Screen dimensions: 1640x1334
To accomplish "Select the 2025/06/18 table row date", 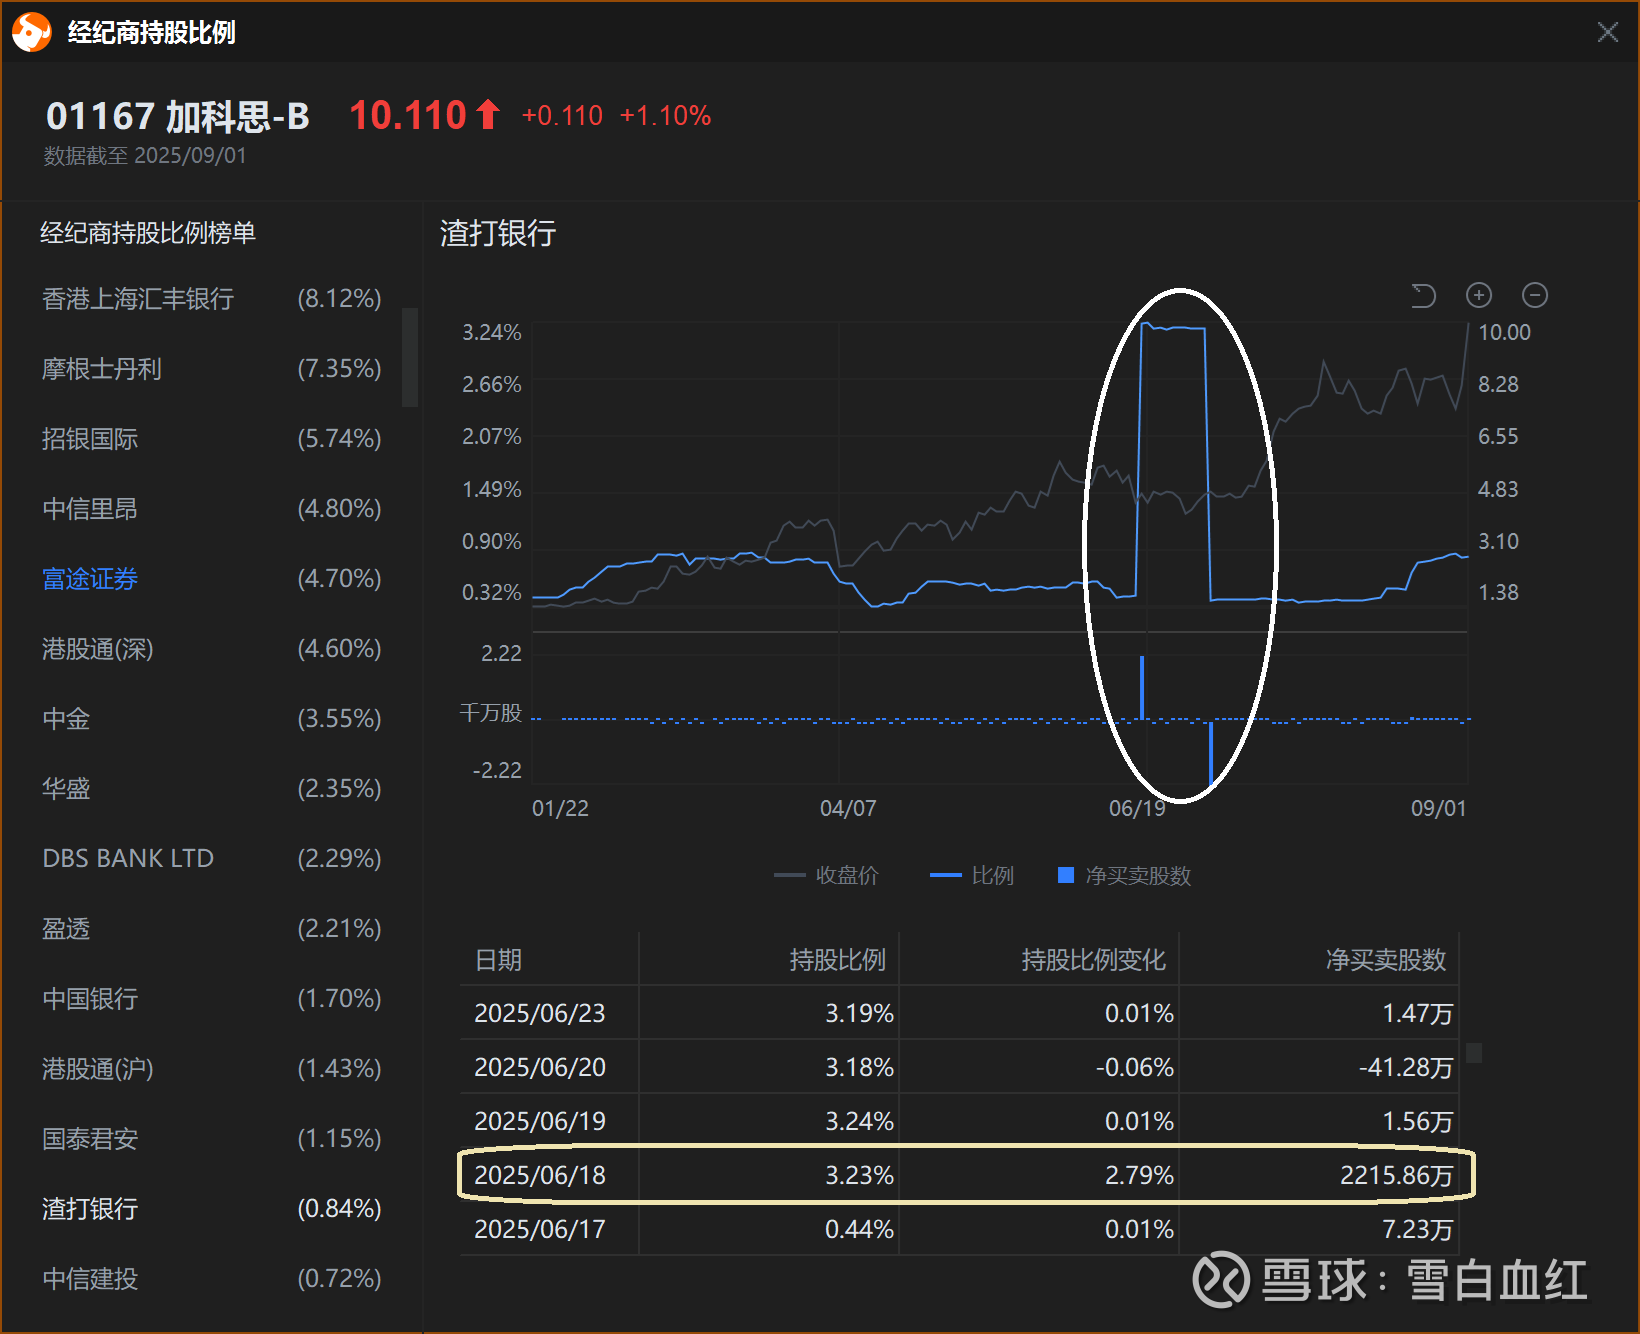I will tap(540, 1175).
